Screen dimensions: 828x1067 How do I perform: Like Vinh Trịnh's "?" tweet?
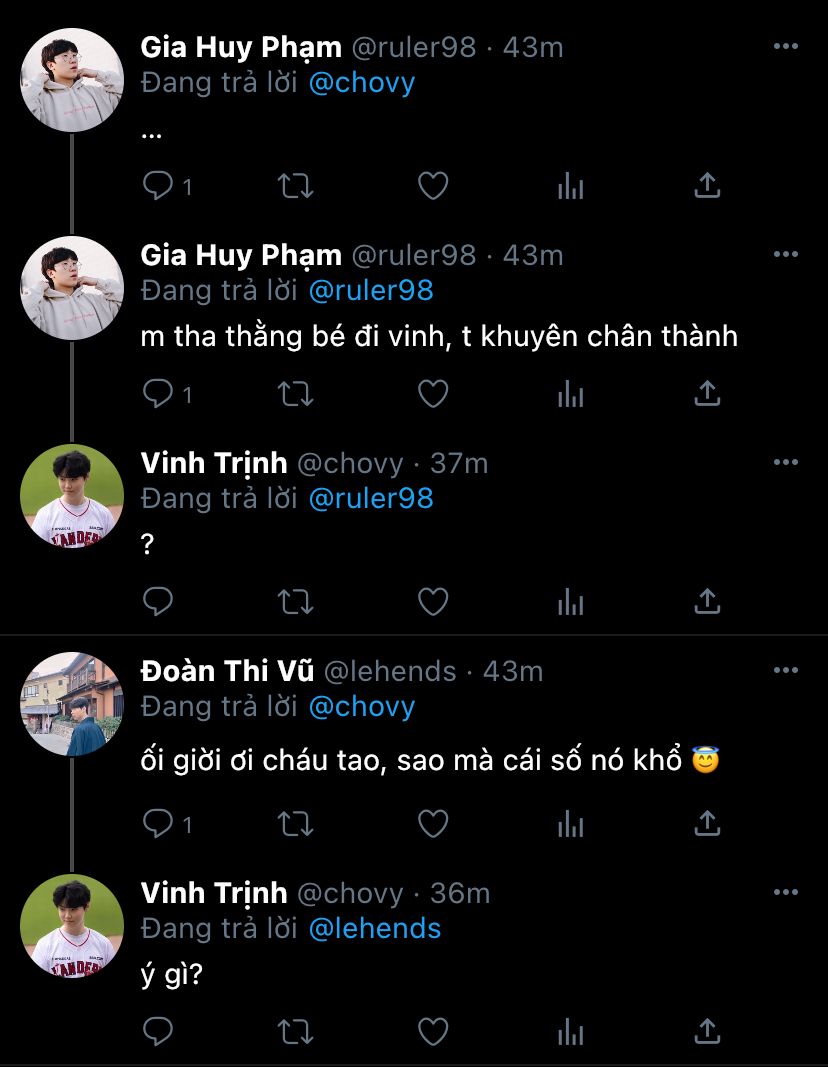click(432, 601)
